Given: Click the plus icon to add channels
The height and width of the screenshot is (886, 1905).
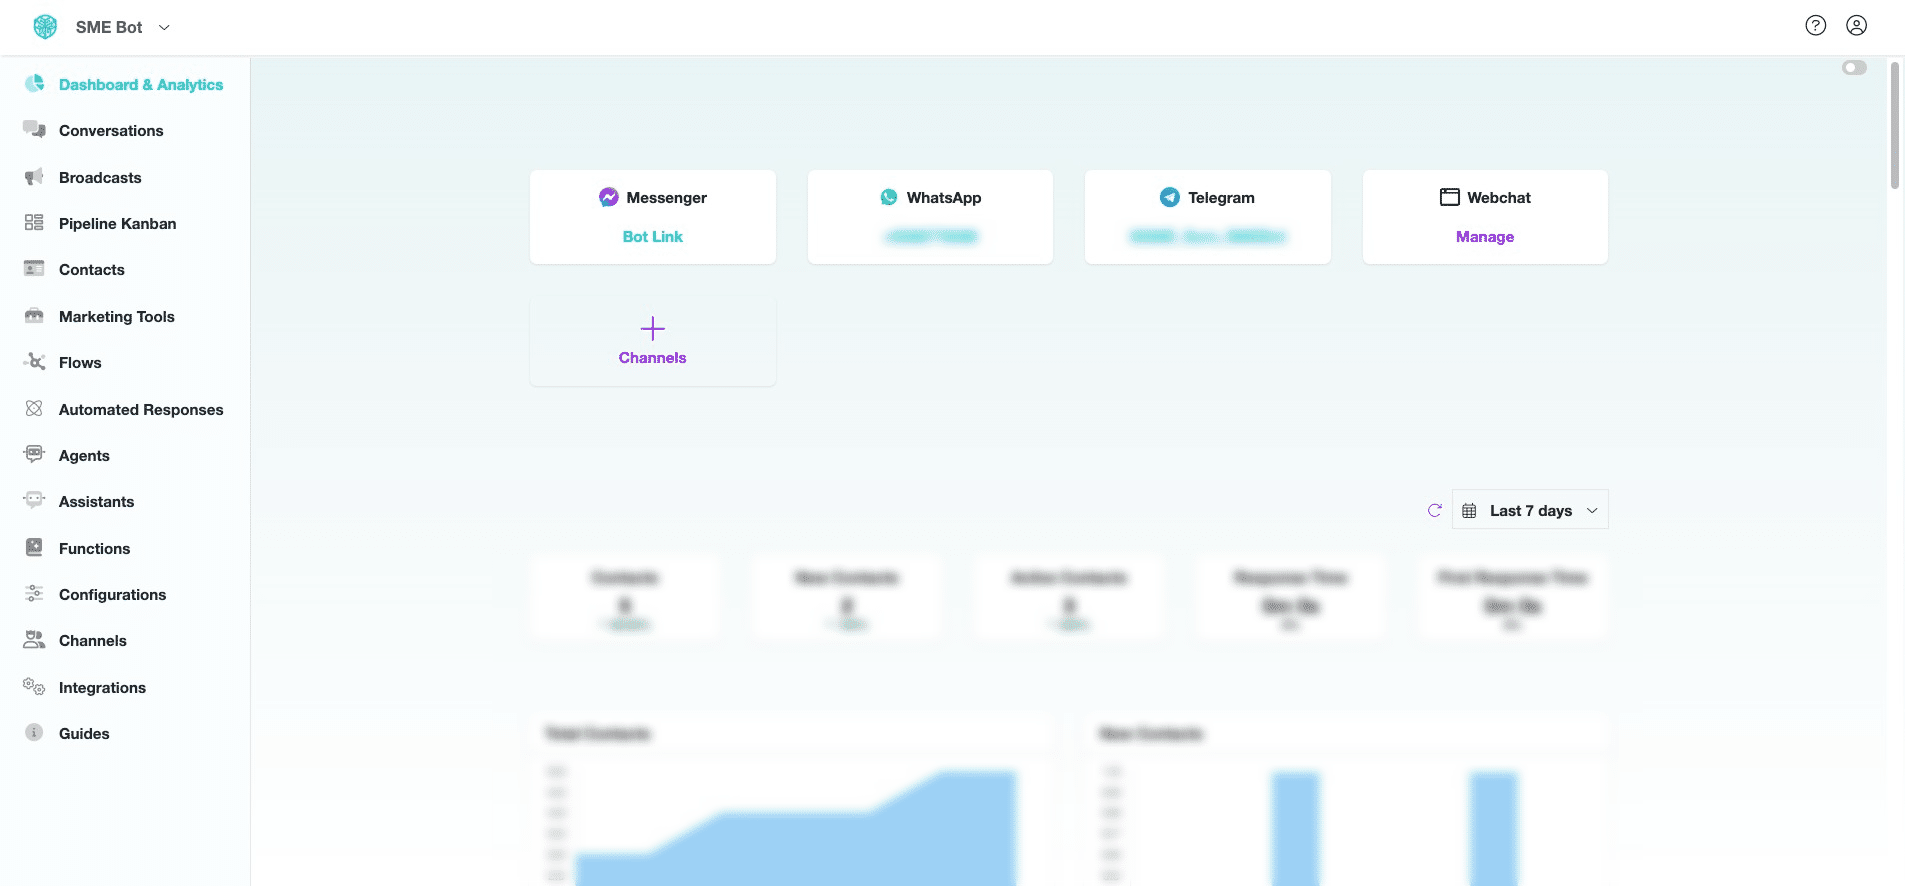Looking at the screenshot, I should (653, 329).
